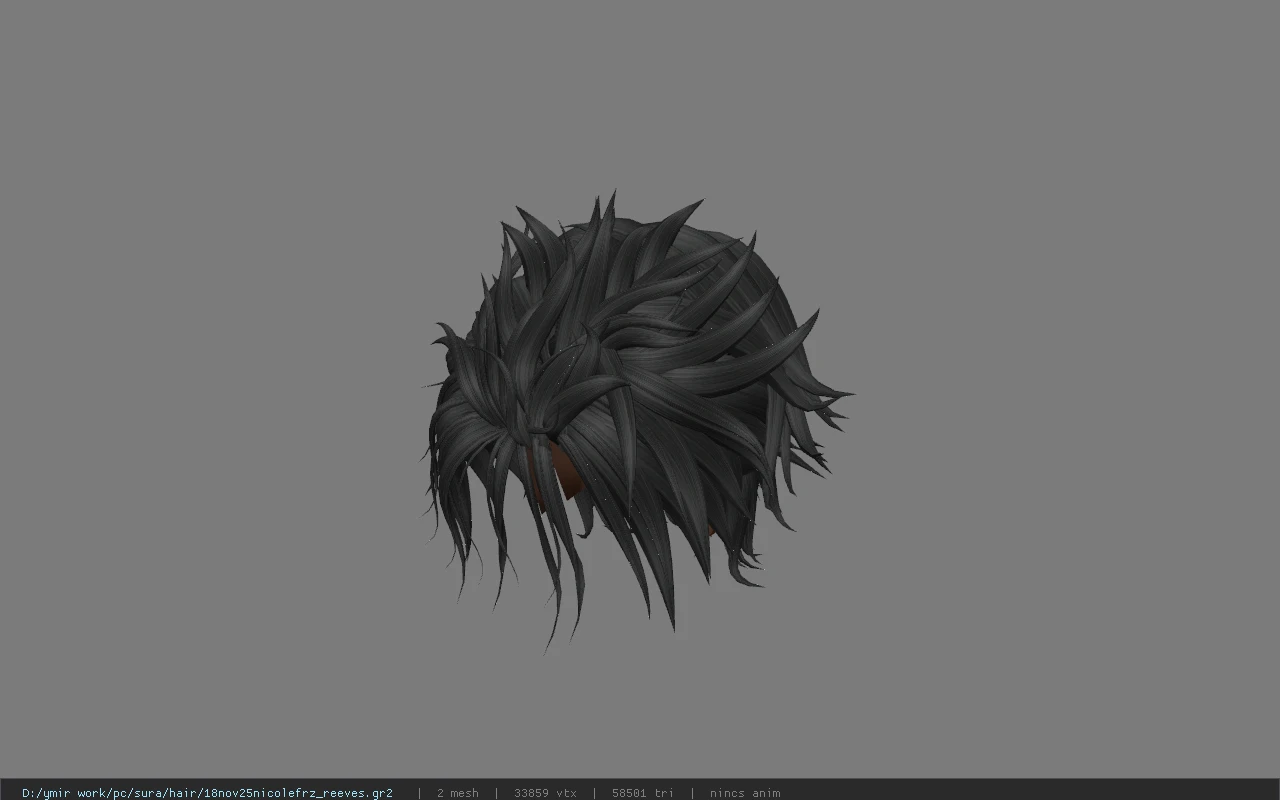
Task: Click the black spiky hair model in the viewport
Action: pyautogui.click(x=636, y=420)
